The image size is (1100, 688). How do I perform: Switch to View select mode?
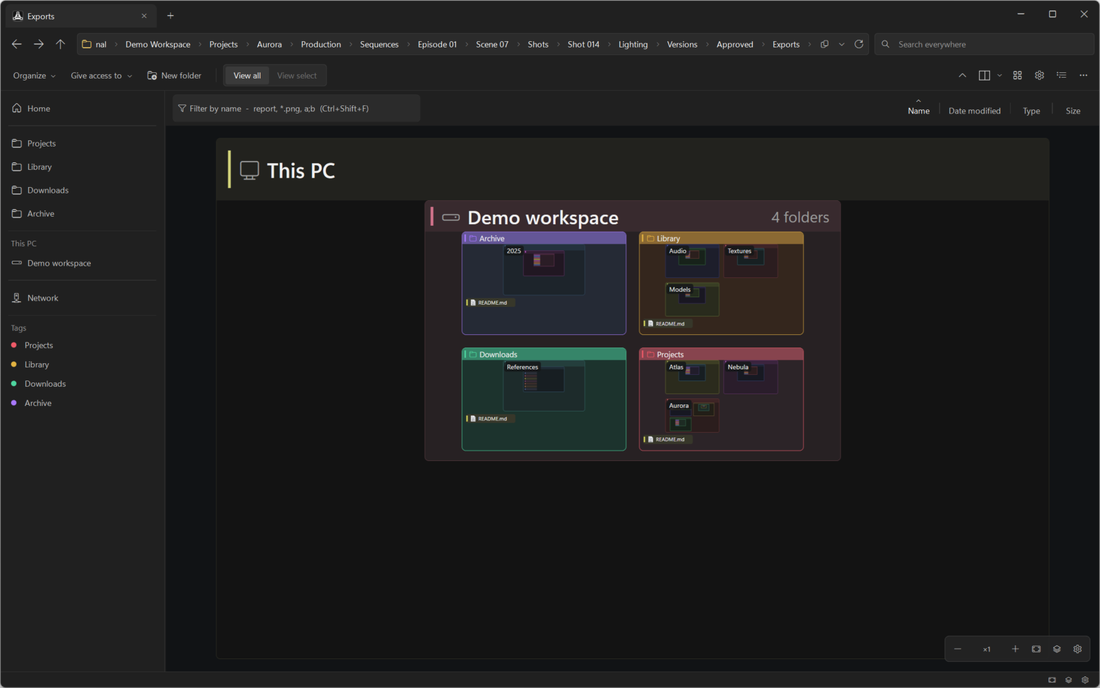pyautogui.click(x=297, y=76)
